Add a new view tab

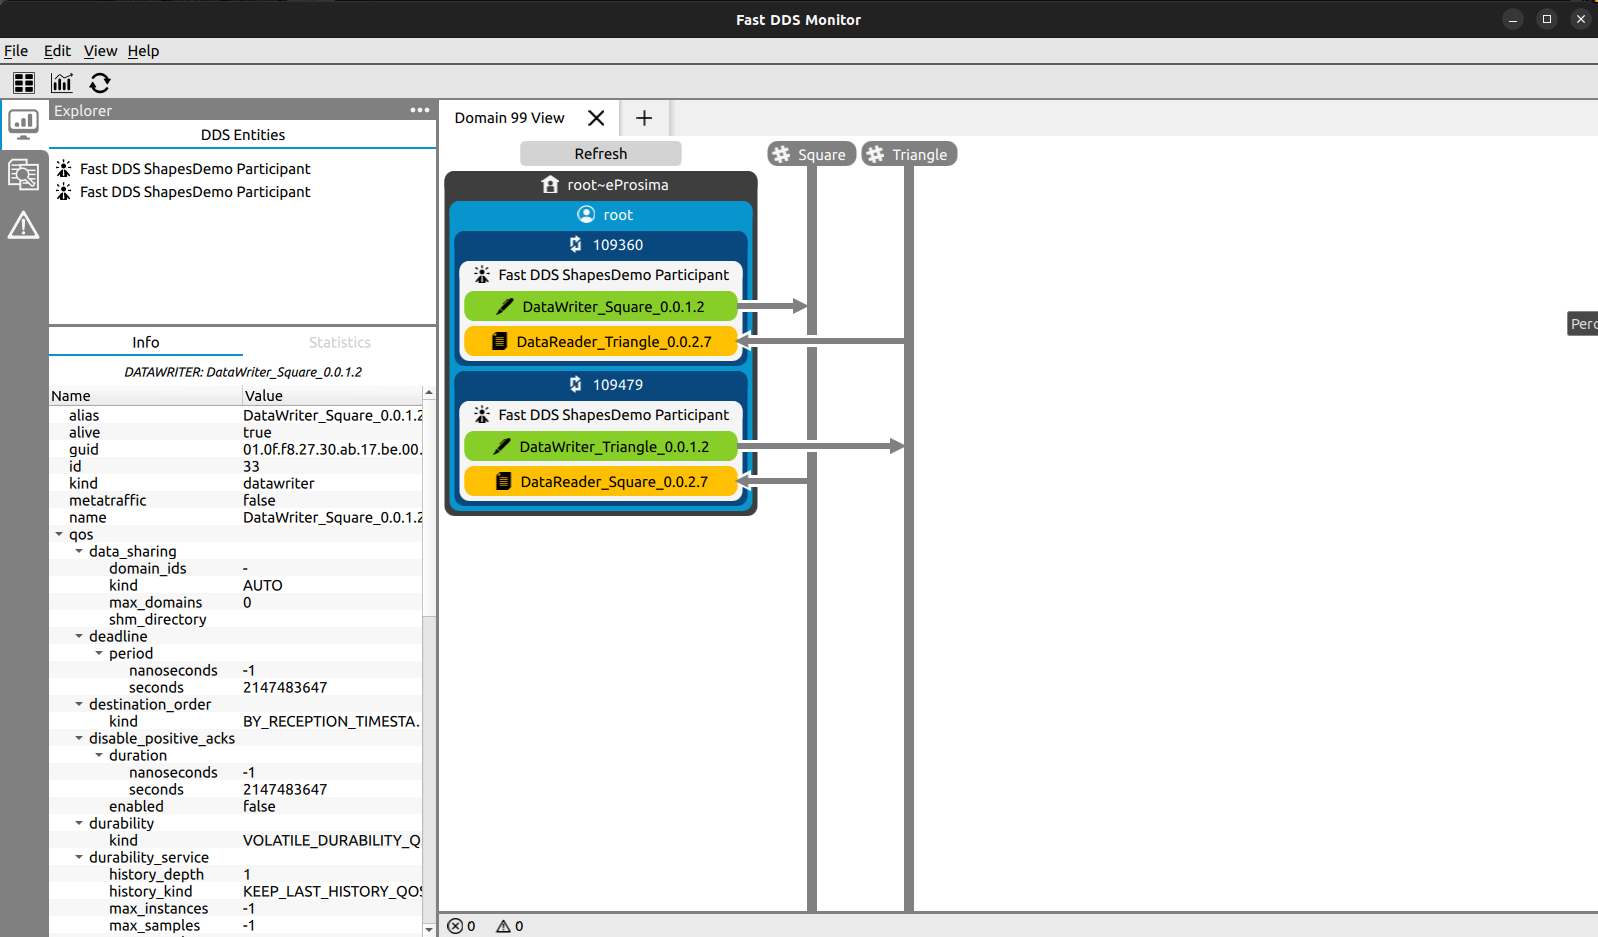(x=644, y=118)
